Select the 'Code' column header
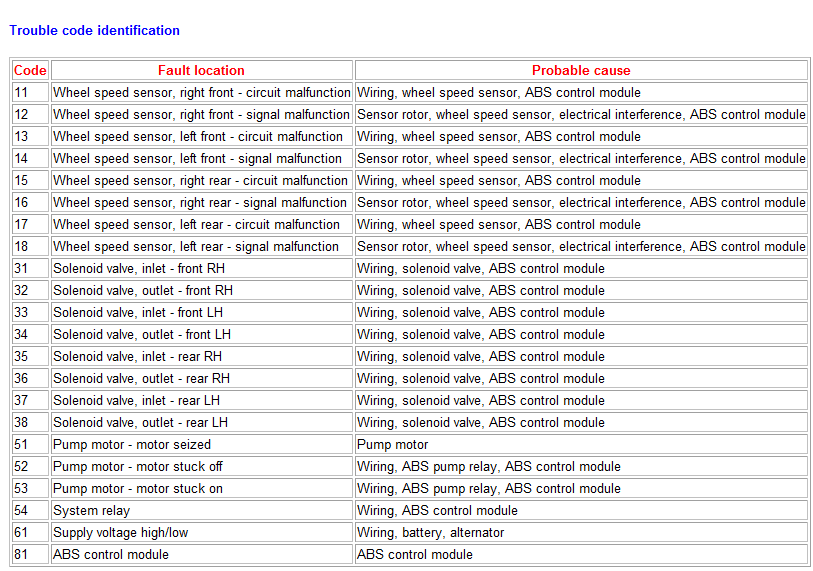813x571 pixels. pyautogui.click(x=30, y=70)
